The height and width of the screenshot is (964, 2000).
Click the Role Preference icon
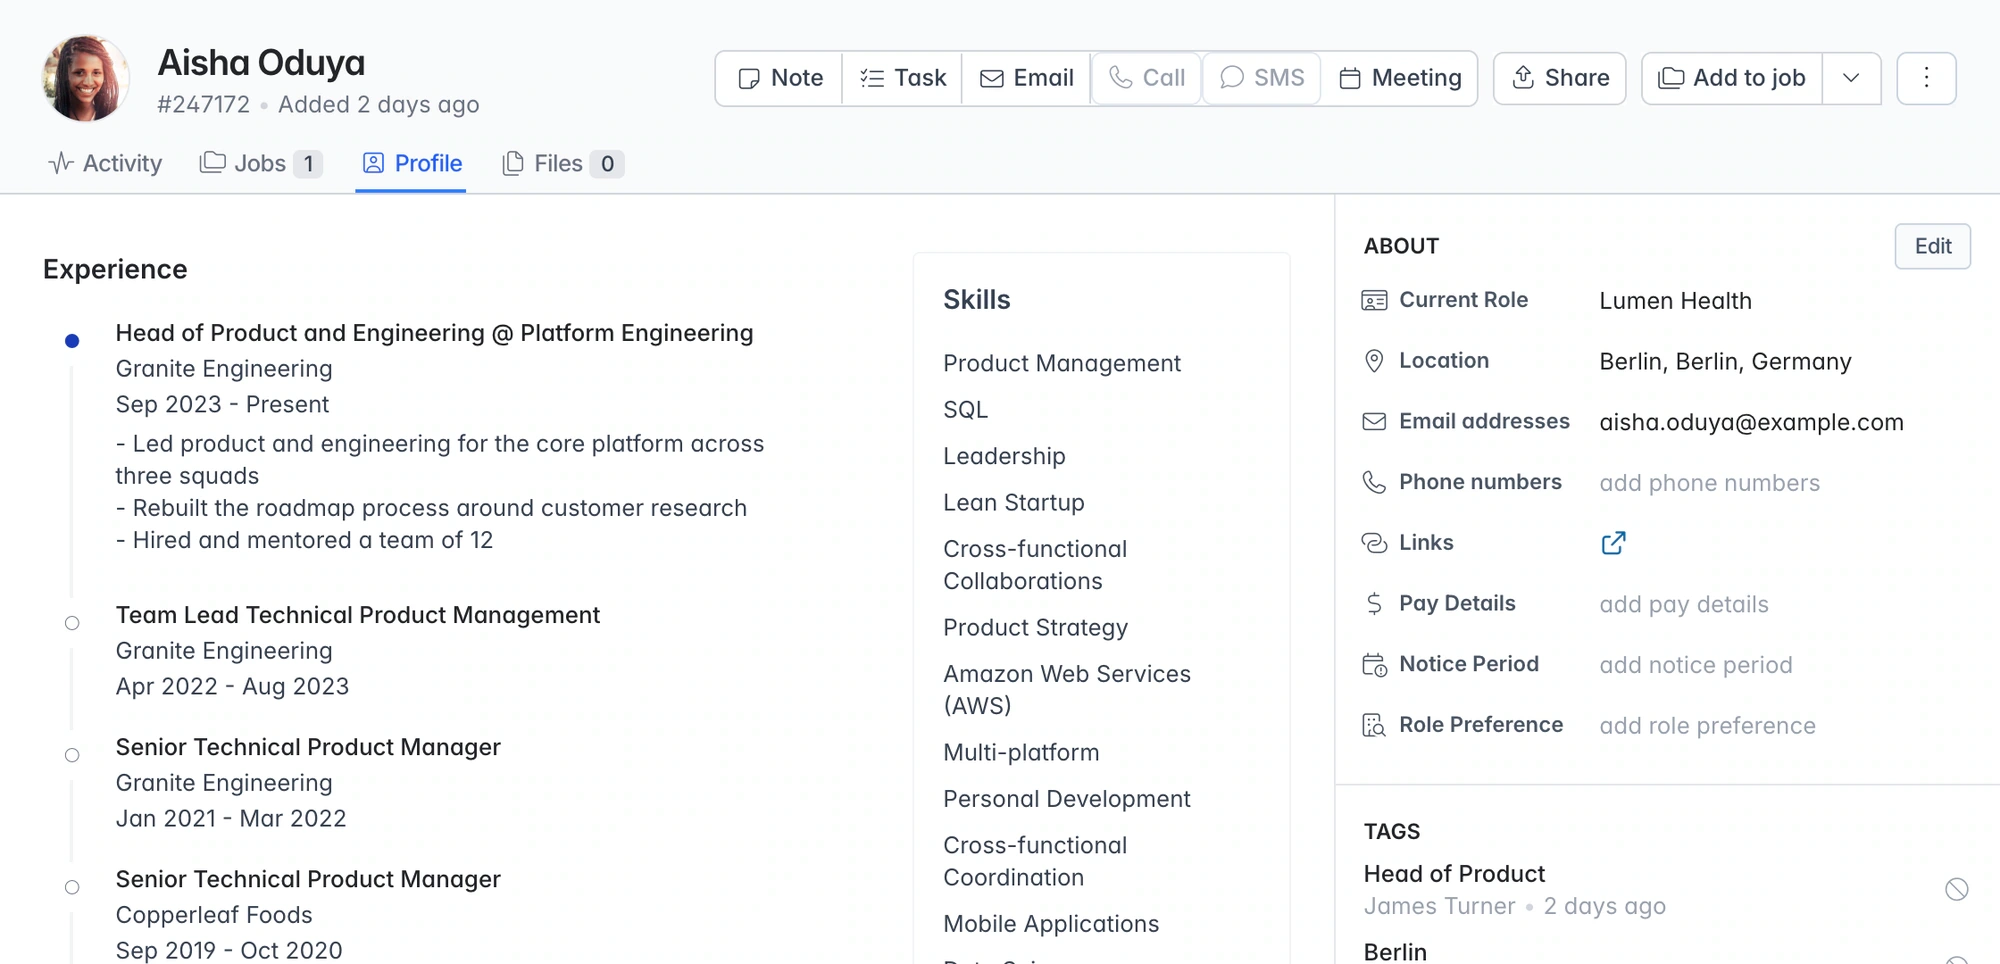(x=1374, y=726)
